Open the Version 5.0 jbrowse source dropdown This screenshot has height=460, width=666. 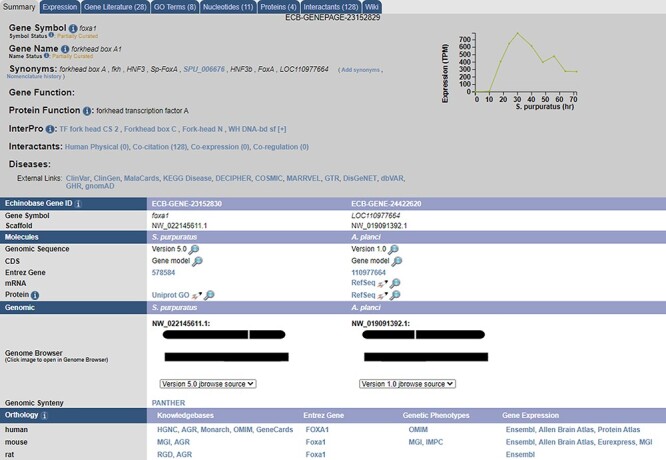coord(208,383)
